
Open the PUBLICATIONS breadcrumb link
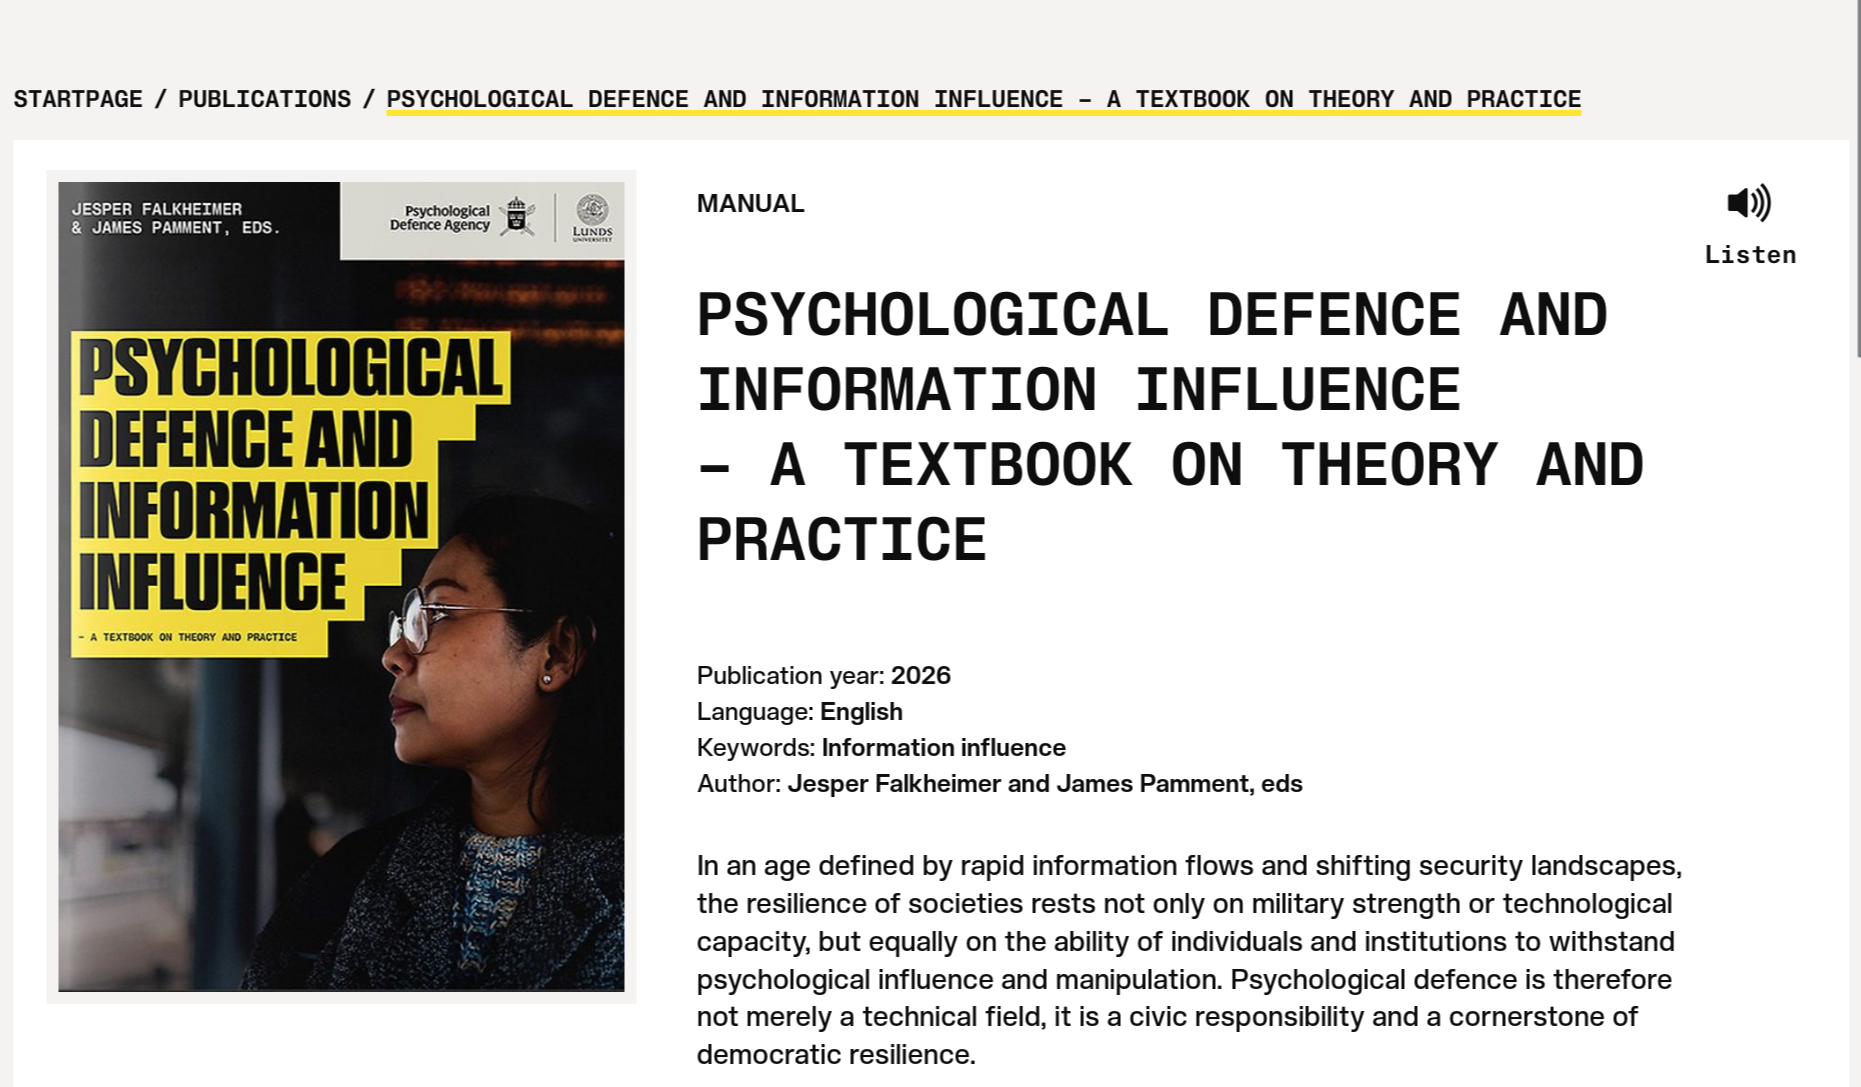tap(263, 99)
